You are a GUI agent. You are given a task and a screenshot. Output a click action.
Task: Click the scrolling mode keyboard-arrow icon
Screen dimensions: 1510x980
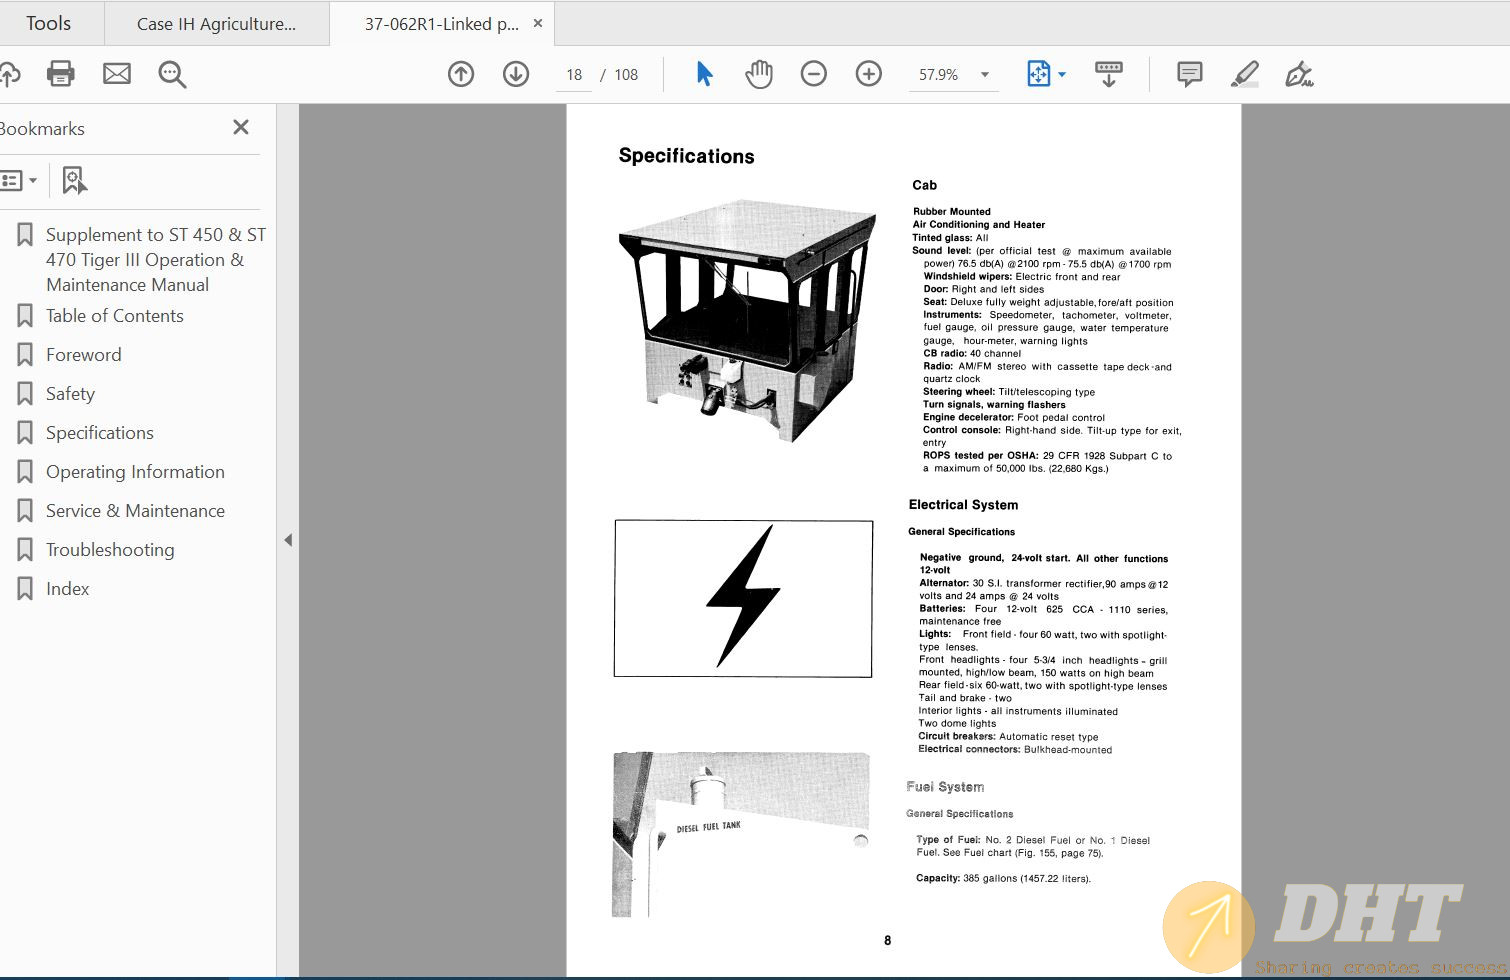pos(1109,74)
